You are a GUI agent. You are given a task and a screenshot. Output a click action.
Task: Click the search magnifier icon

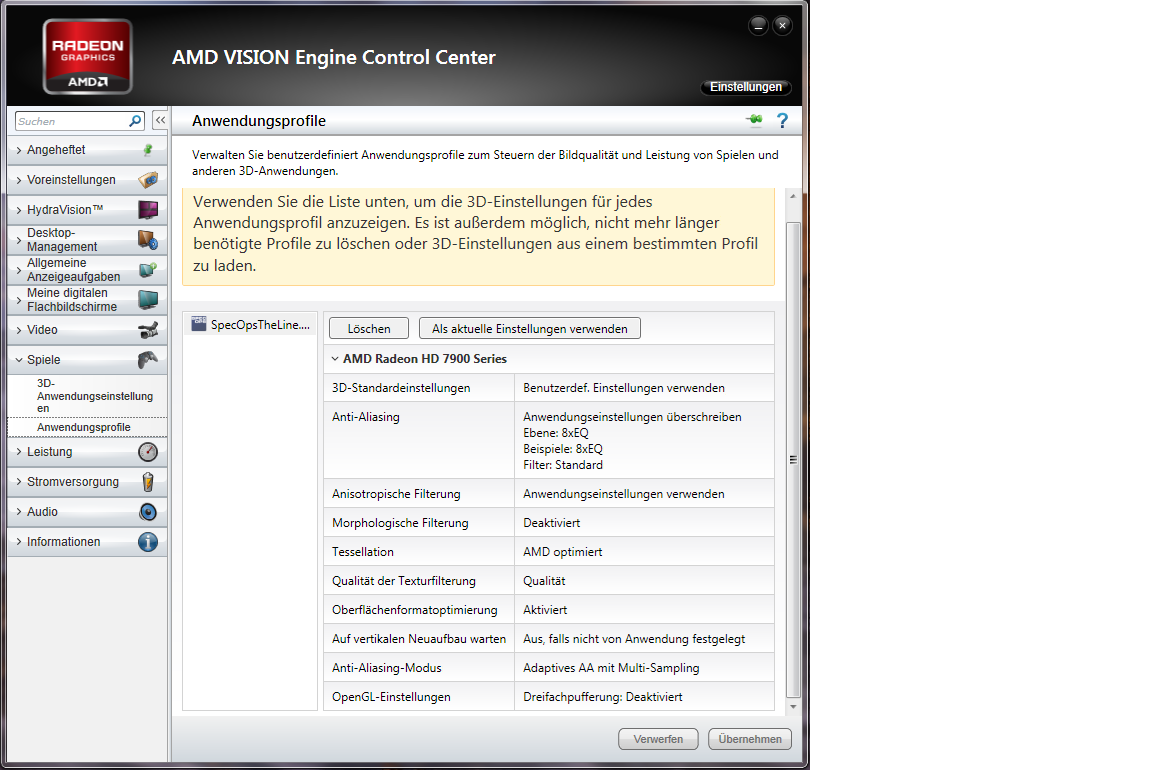[135, 120]
